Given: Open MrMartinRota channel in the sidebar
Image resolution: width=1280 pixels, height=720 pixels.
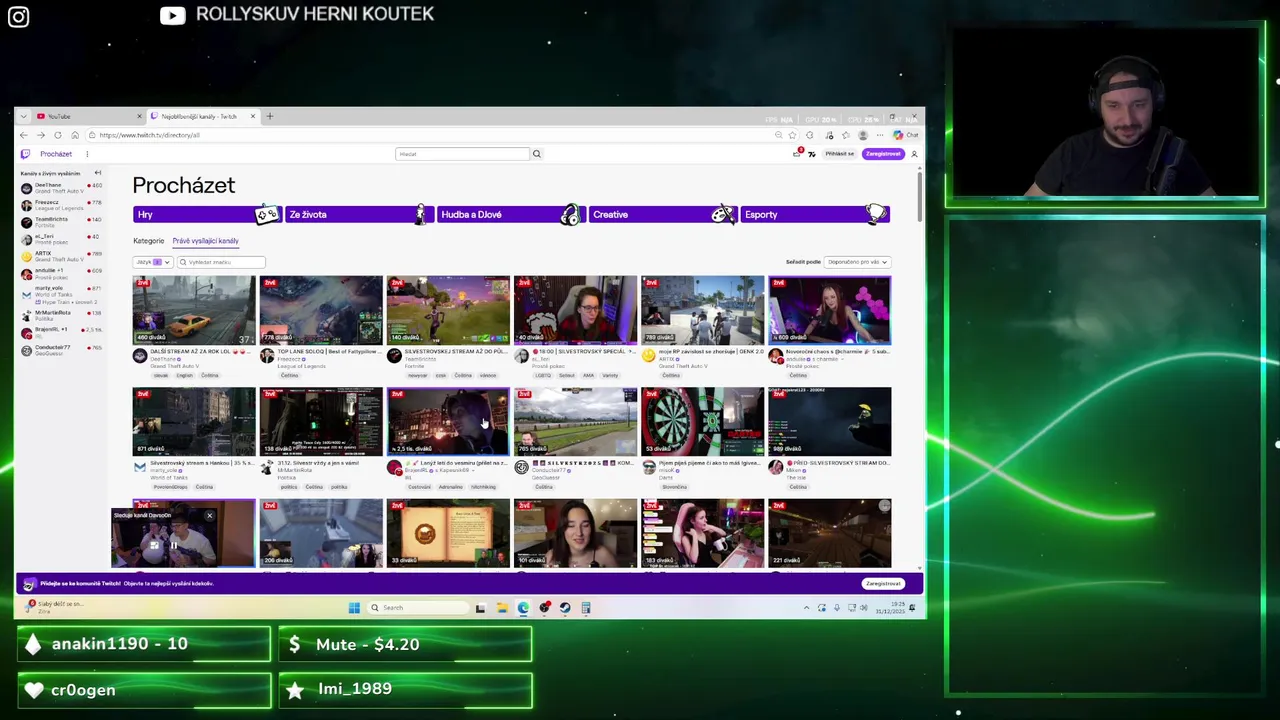Looking at the screenshot, I should pos(60,314).
